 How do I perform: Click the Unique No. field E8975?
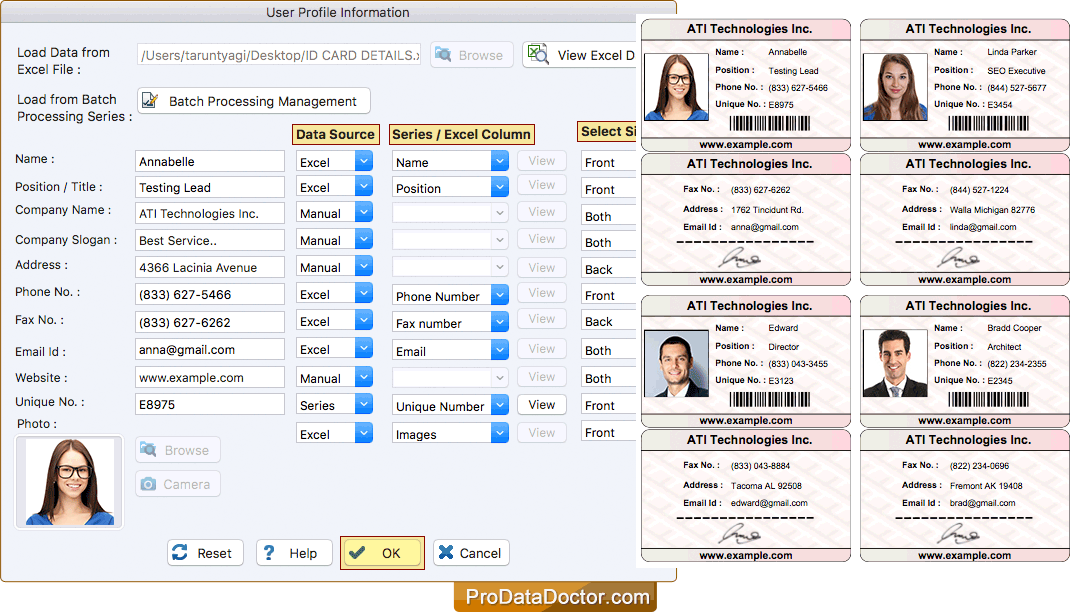210,404
